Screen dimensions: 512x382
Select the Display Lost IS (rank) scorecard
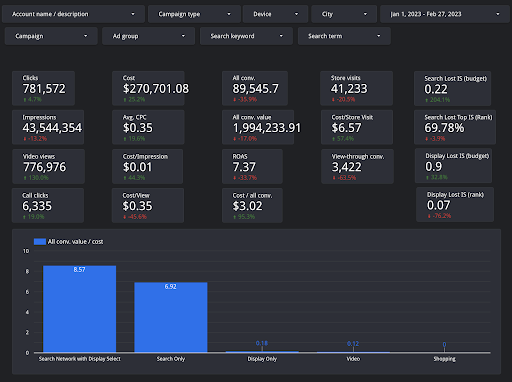[x=455, y=205]
